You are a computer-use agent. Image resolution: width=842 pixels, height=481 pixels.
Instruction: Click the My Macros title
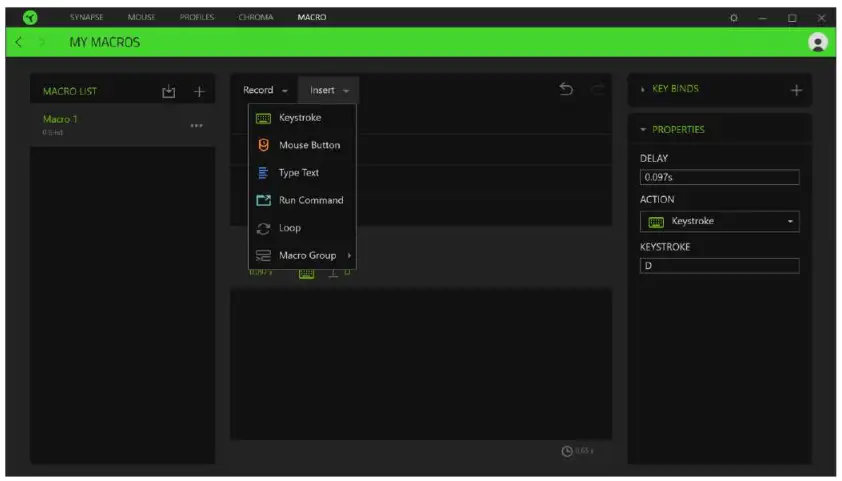pos(105,42)
